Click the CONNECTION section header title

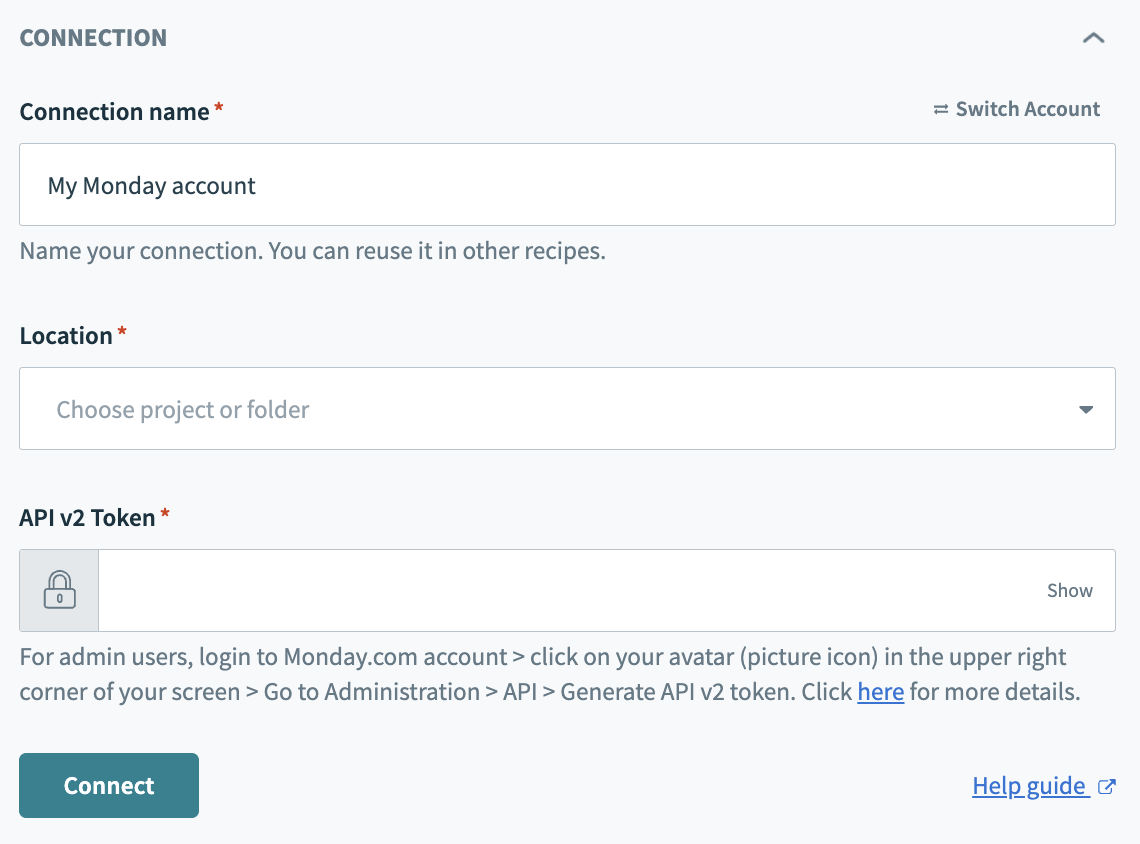(x=93, y=38)
